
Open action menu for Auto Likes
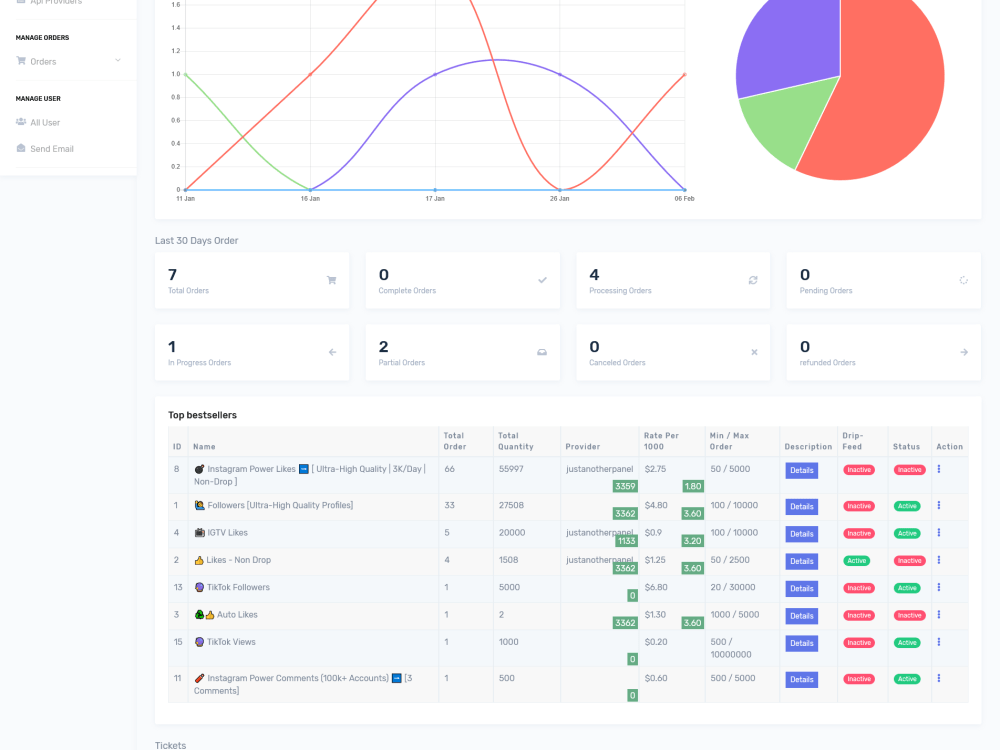point(939,615)
